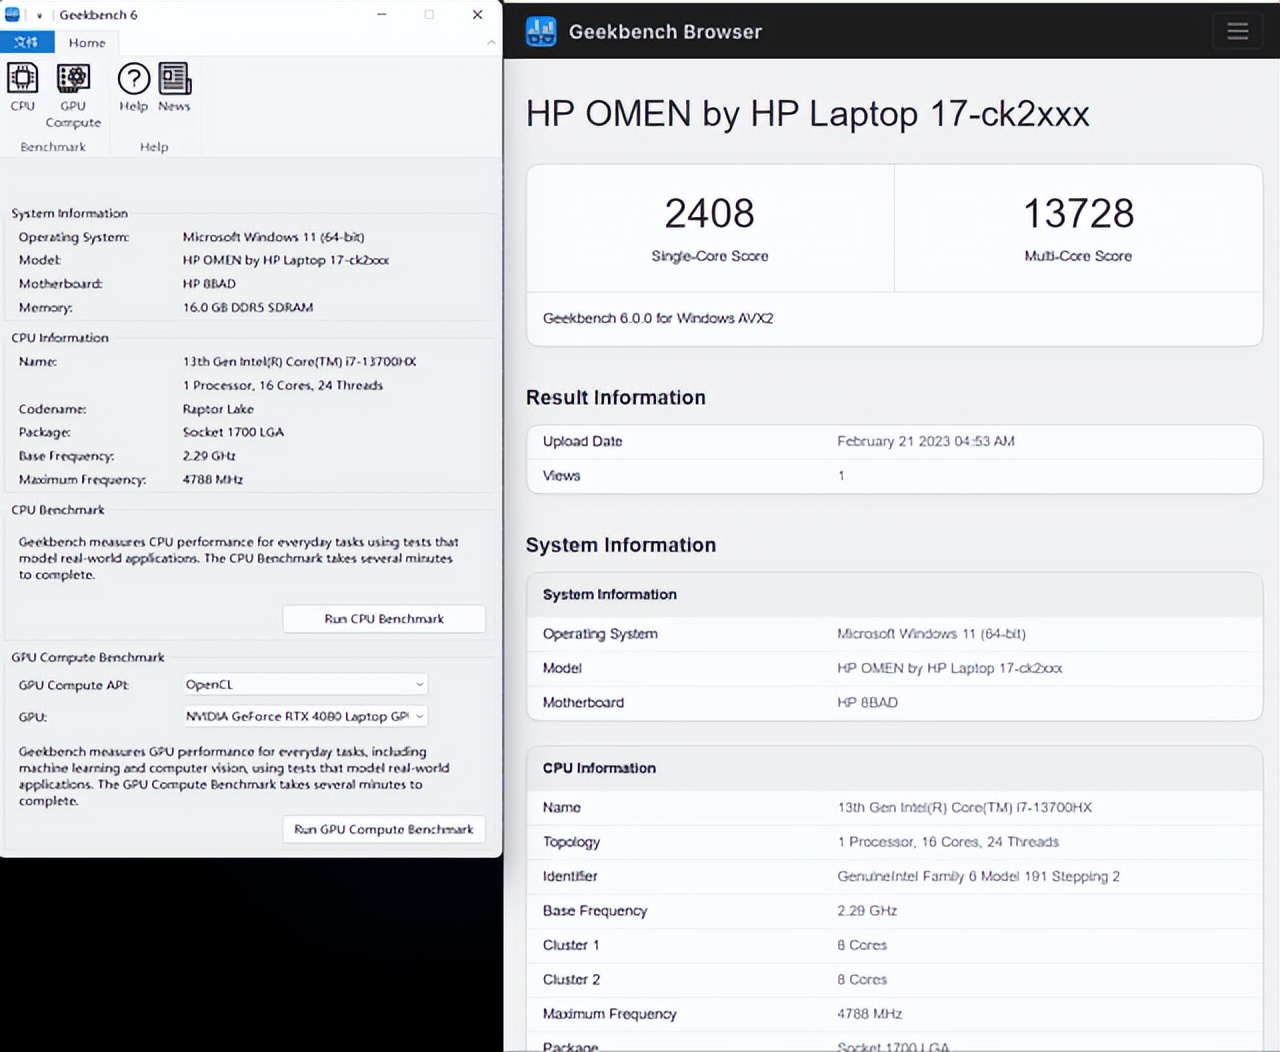Close the Geekbench 6 window
The image size is (1280, 1052).
477,14
